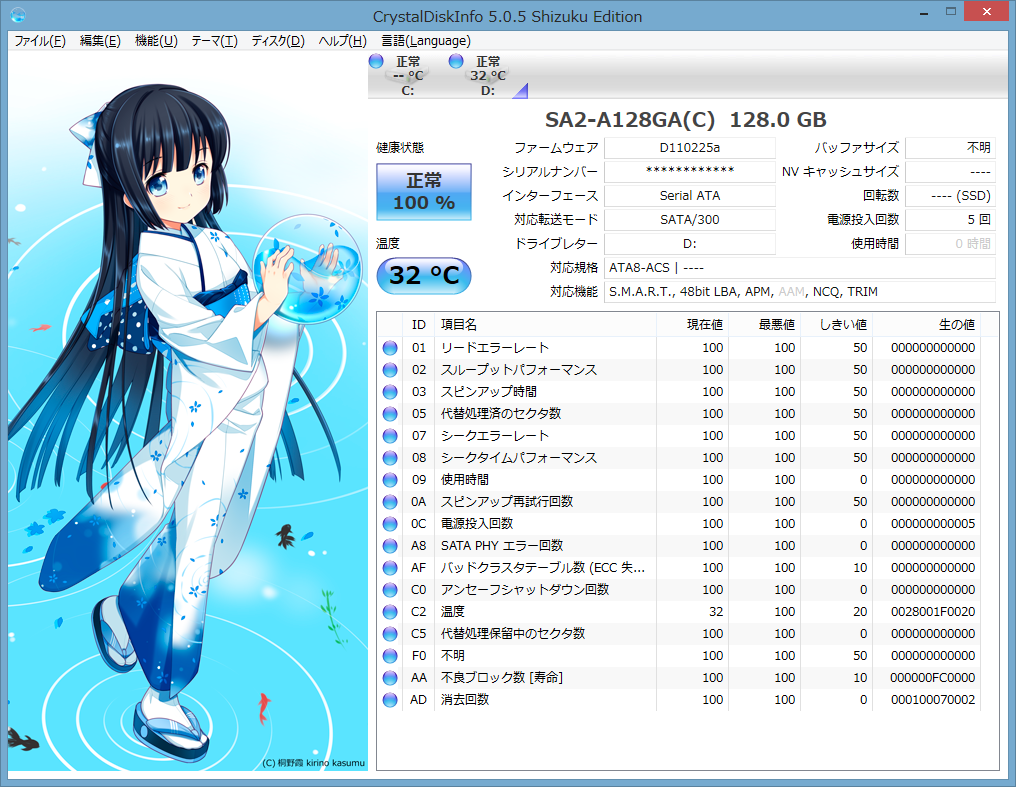Click status orb for 07 シークエラーレート
Image resolution: width=1016 pixels, height=787 pixels.
click(390, 436)
